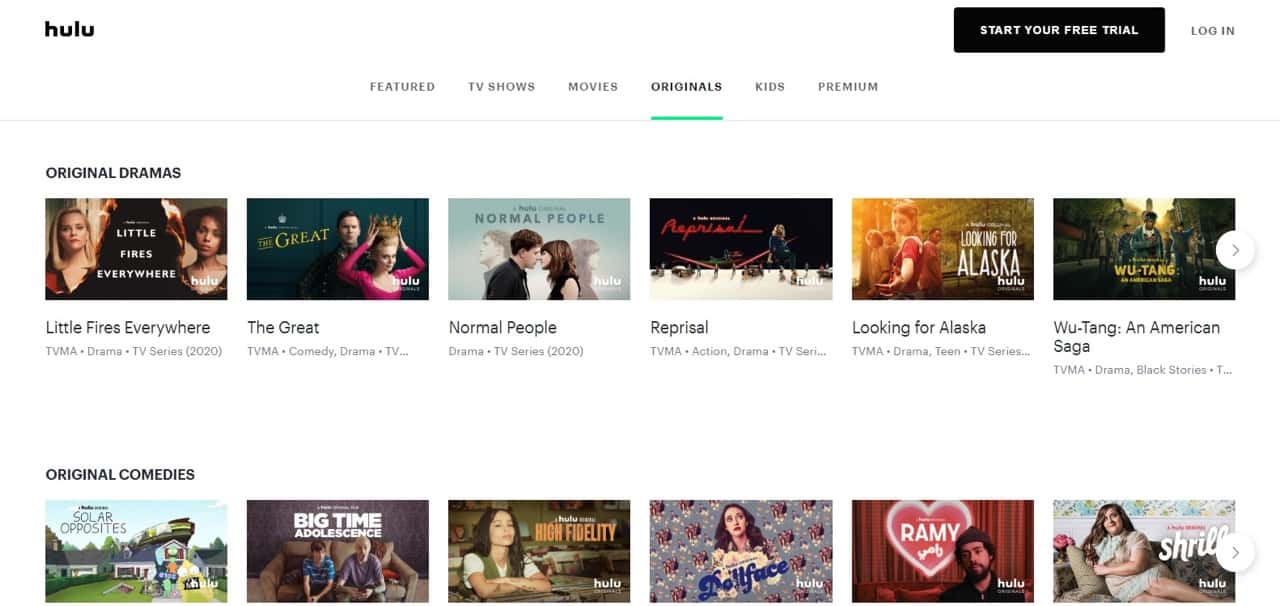Image resolution: width=1280 pixels, height=606 pixels.
Task: Open Looking for Alaska thumbnail
Action: 943,249
